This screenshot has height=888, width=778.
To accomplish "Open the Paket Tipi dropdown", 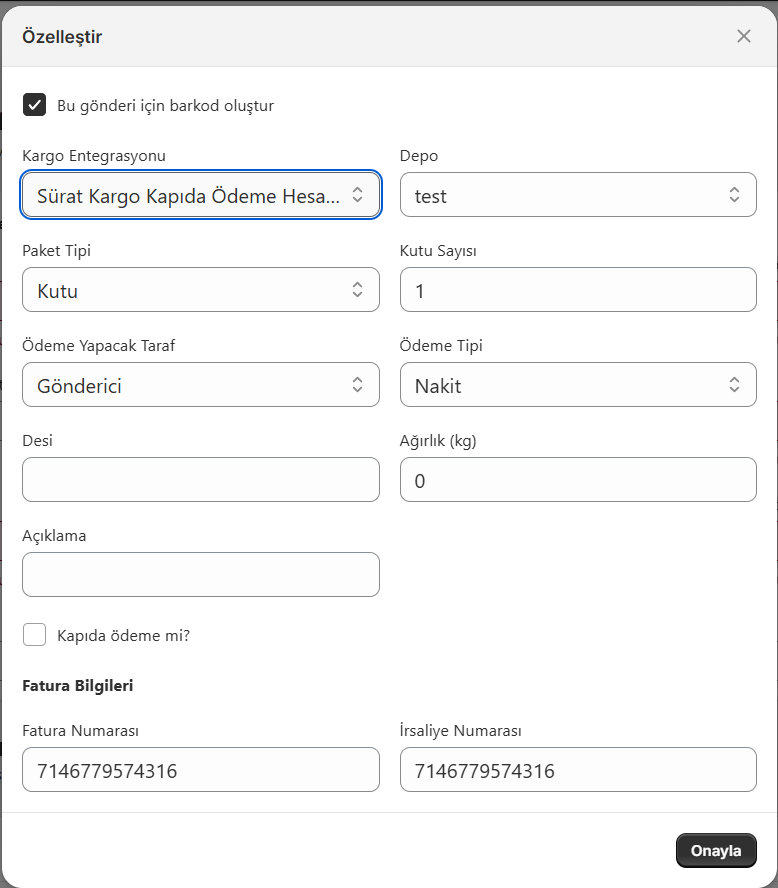I will (x=200, y=290).
